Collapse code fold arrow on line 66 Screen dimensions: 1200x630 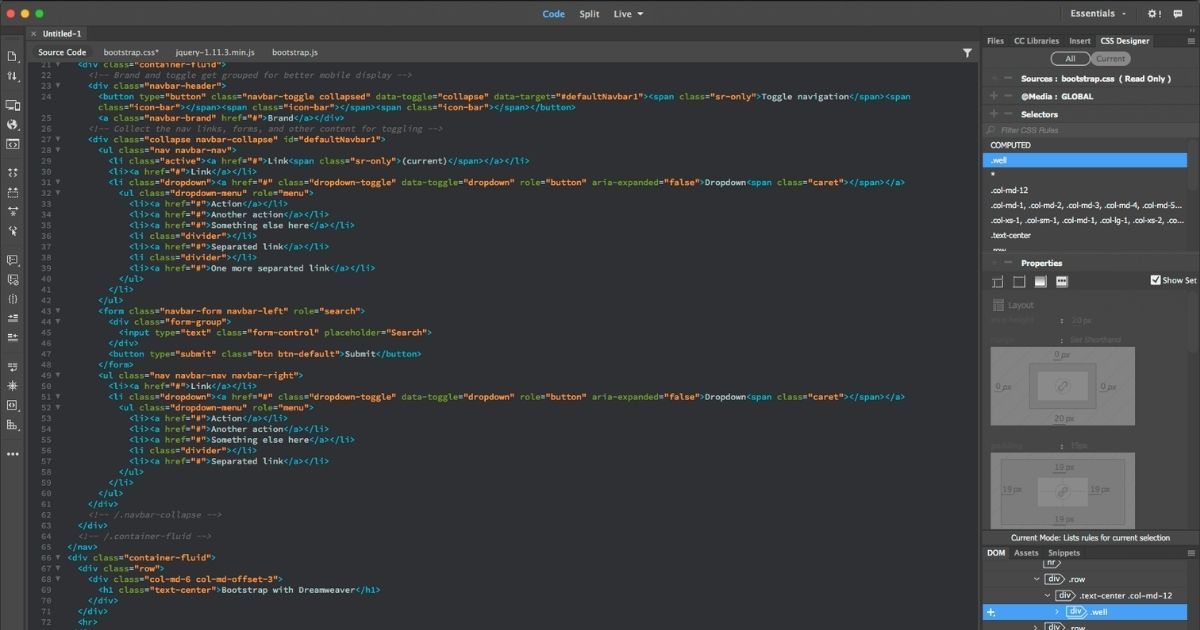pos(58,557)
